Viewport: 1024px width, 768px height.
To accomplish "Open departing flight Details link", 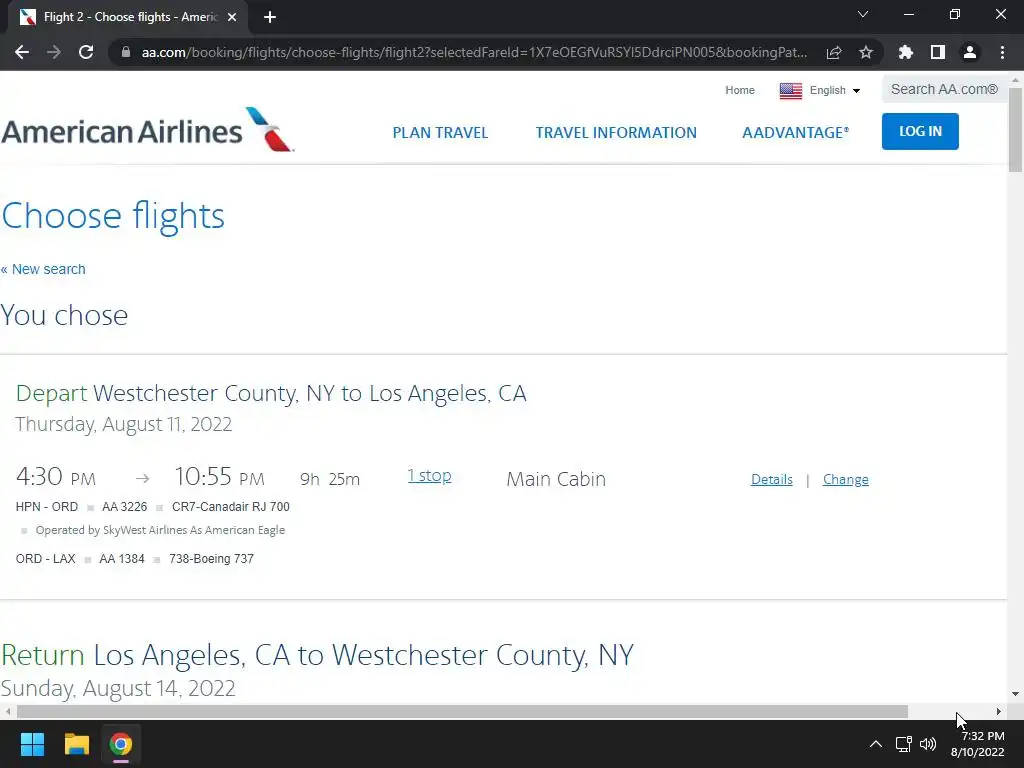I will [771, 479].
